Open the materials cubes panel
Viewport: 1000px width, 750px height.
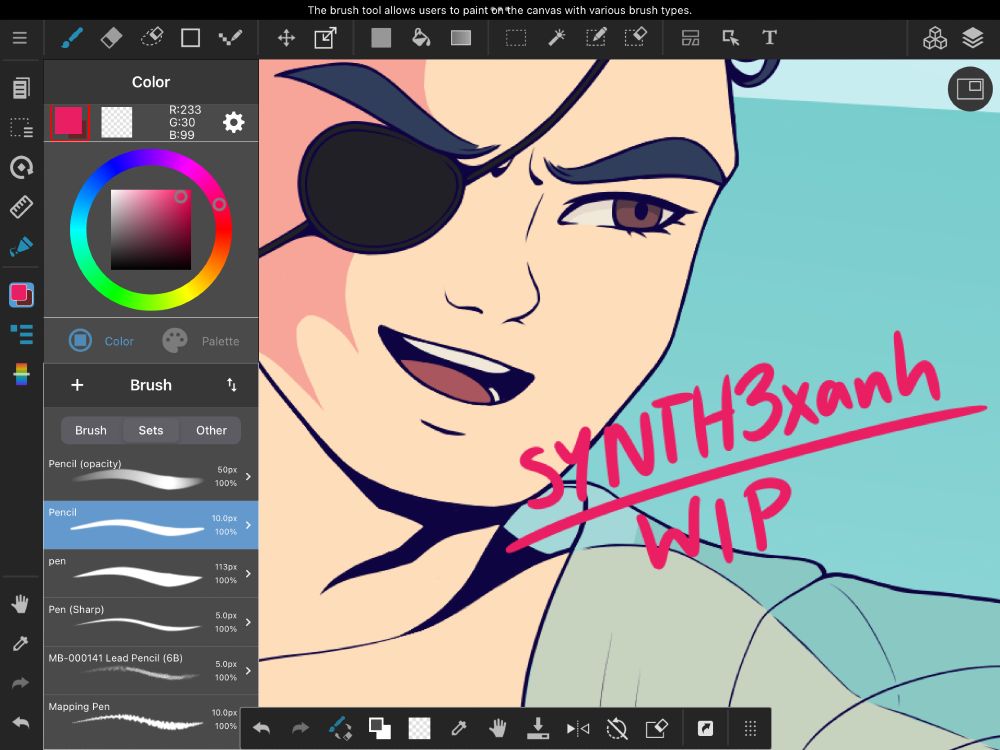pyautogui.click(x=934, y=38)
